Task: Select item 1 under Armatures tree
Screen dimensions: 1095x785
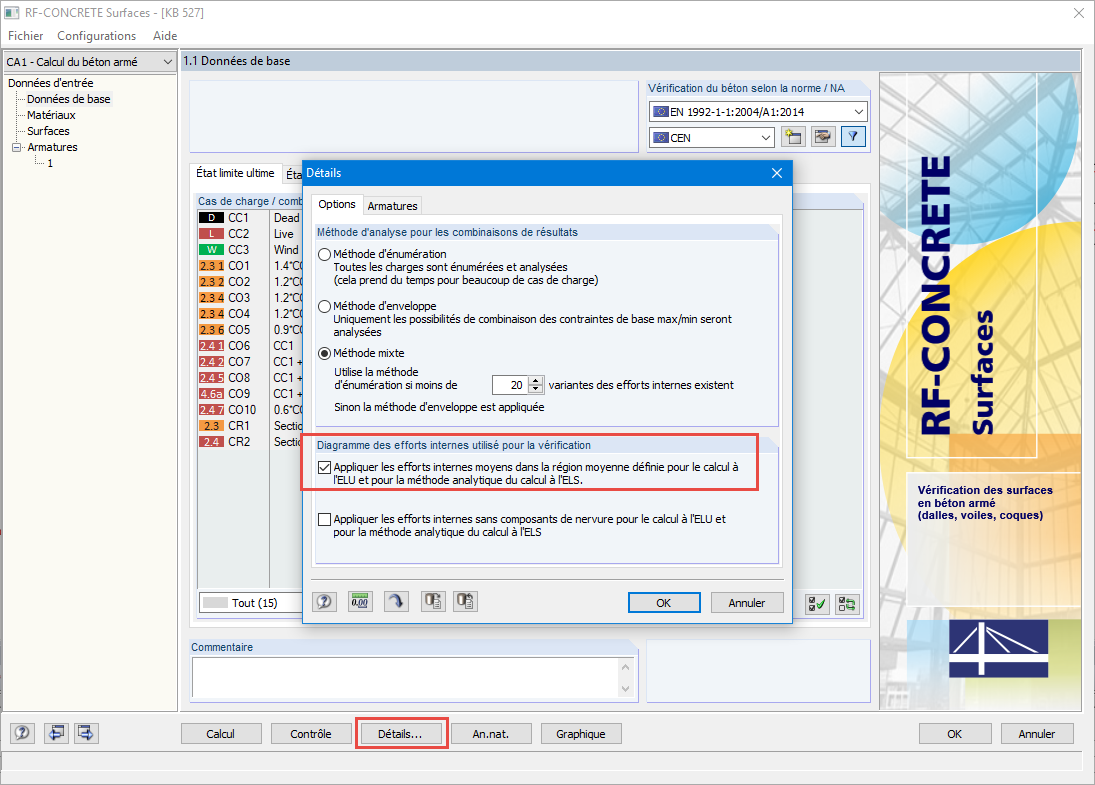Action: pyautogui.click(x=50, y=163)
